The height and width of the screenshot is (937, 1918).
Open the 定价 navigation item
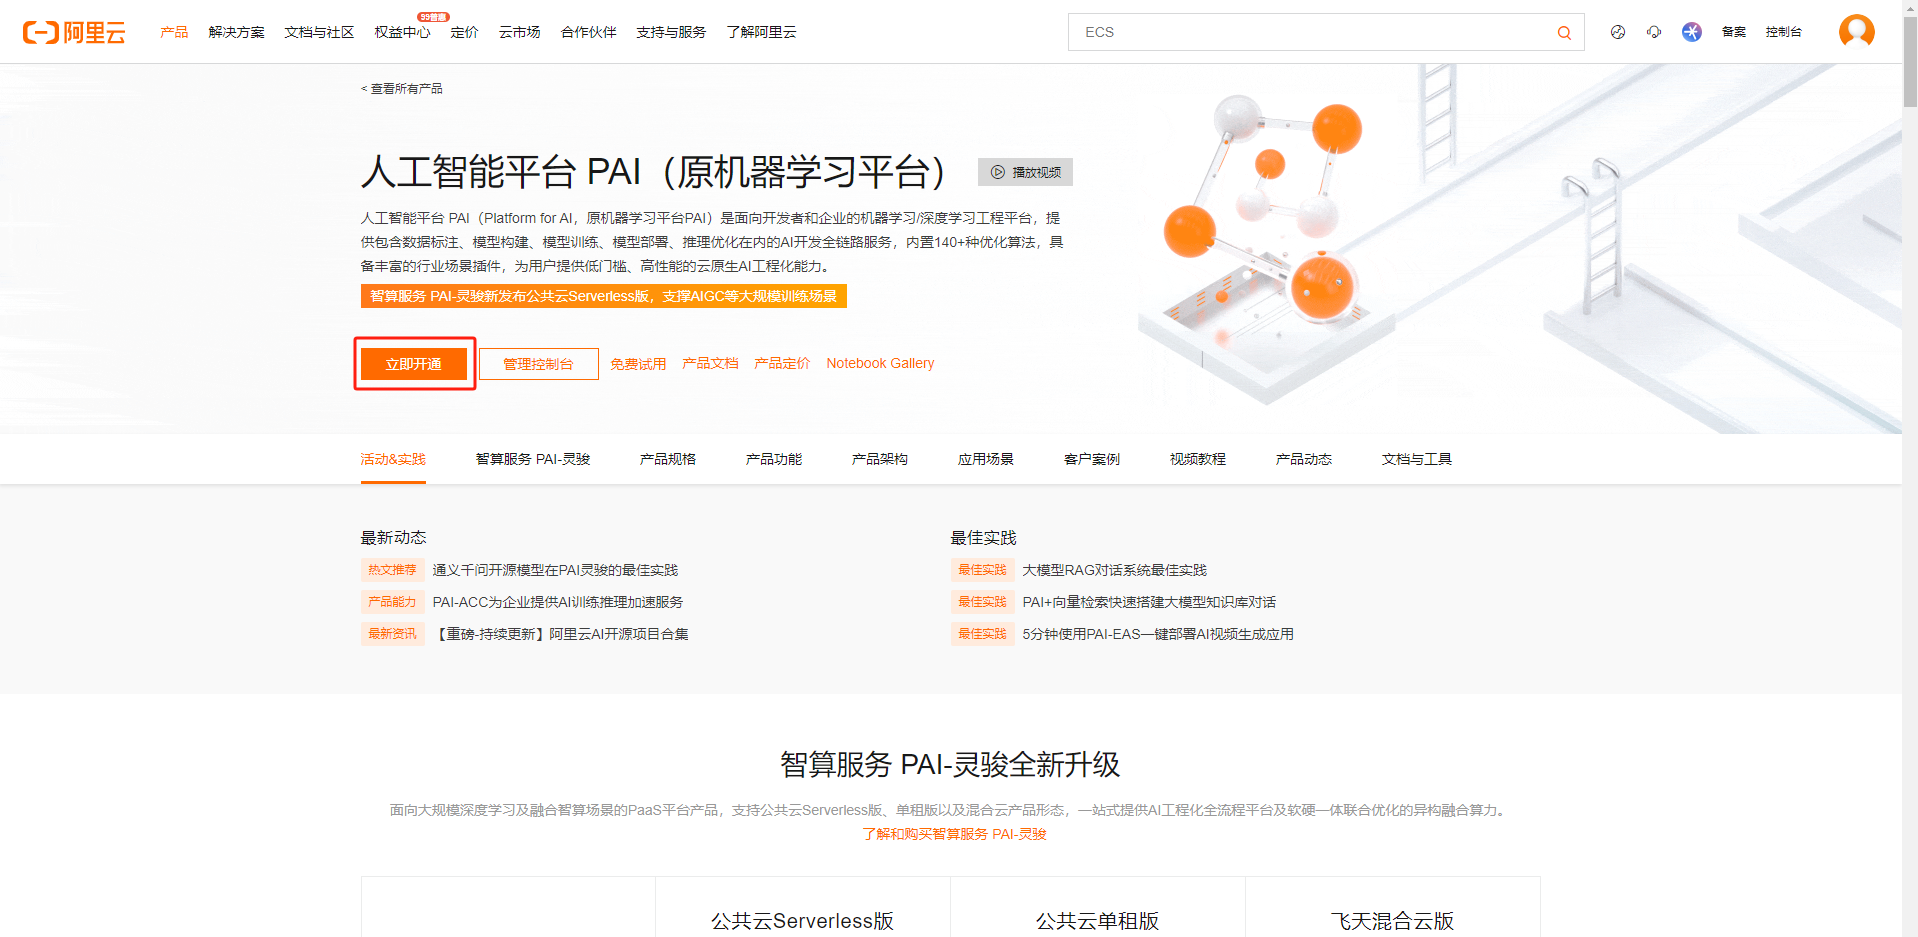pos(464,32)
